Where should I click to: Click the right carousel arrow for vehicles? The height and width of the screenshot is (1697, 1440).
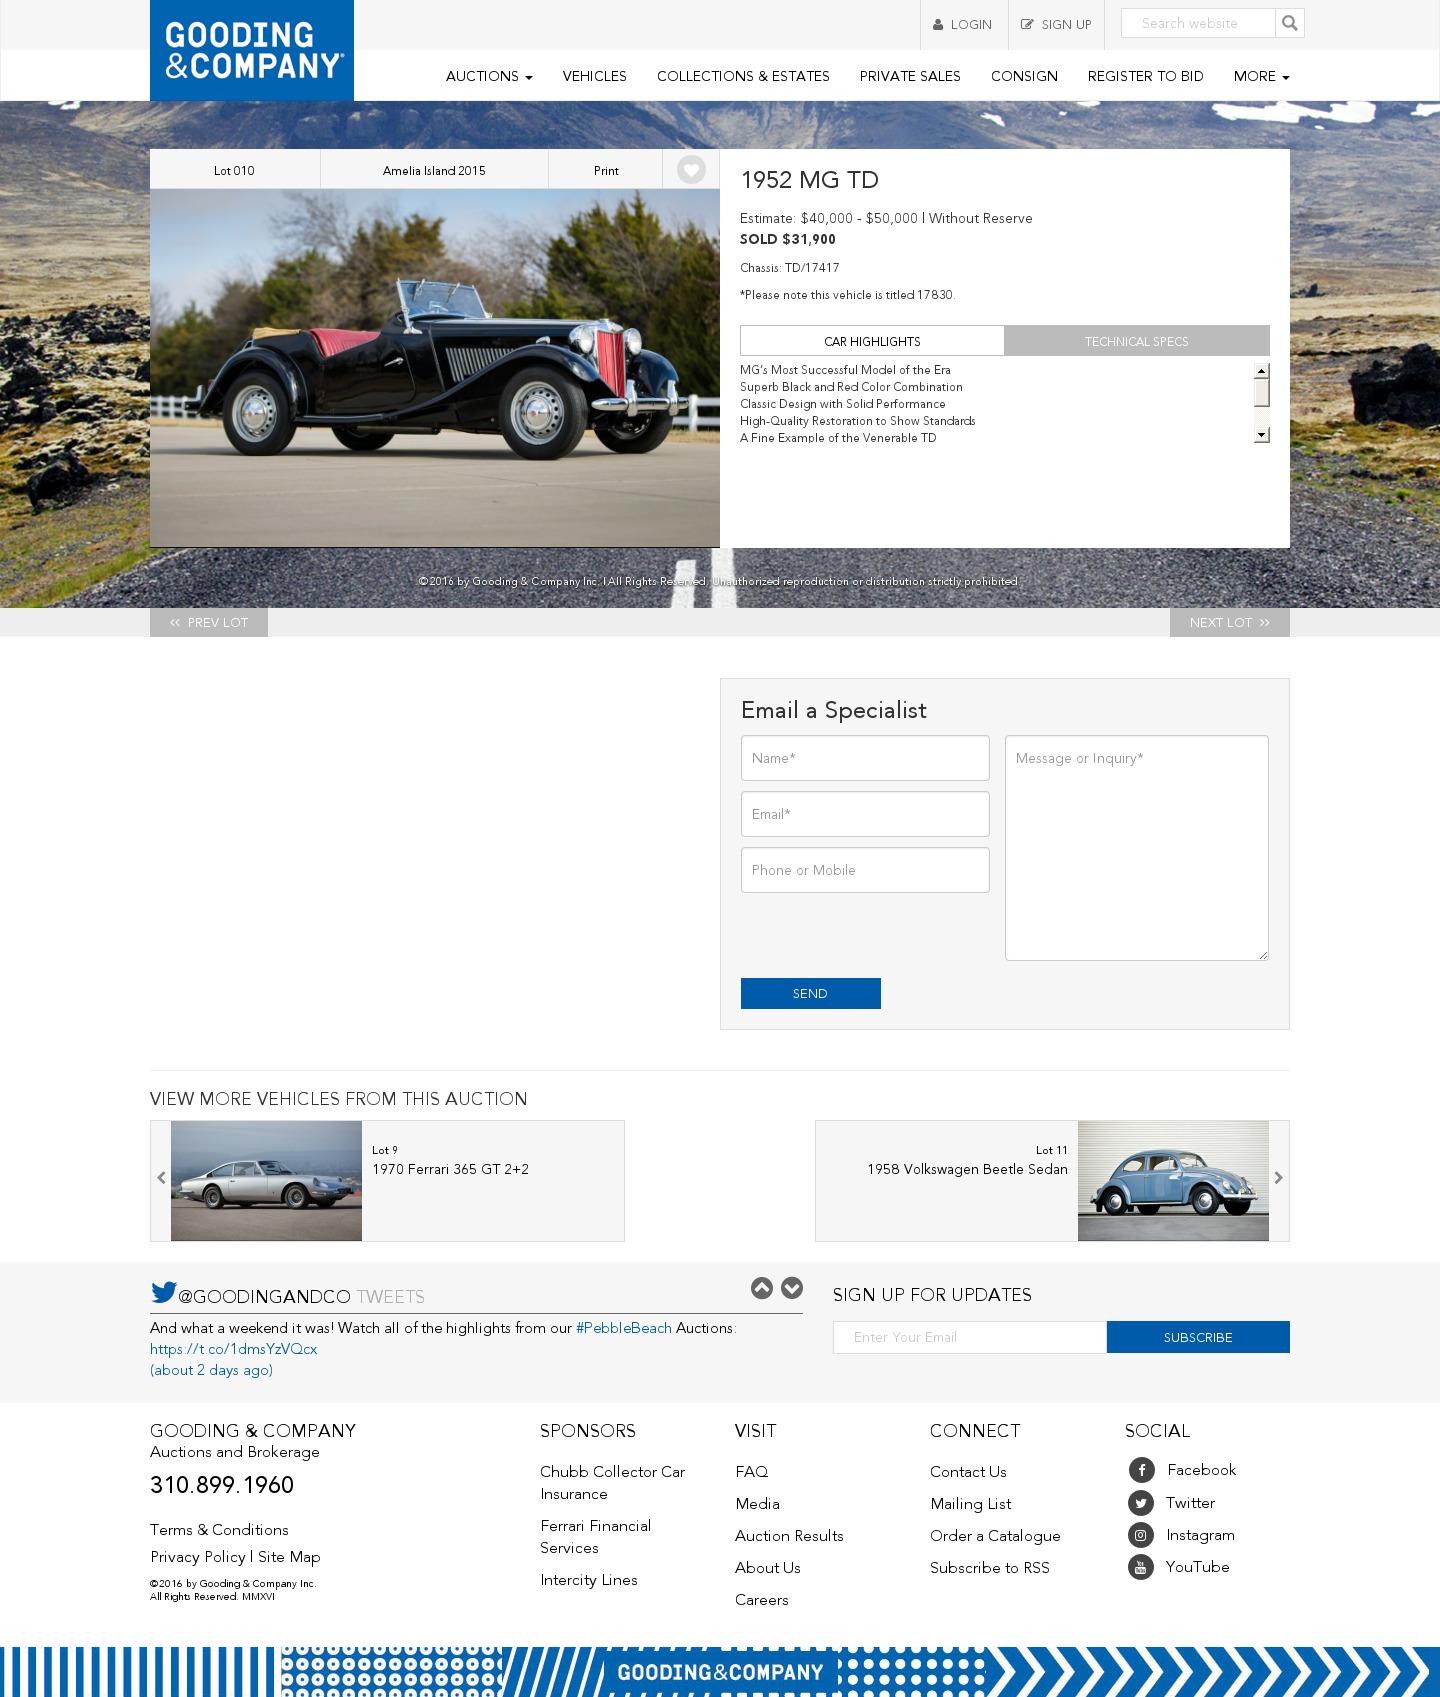(x=1279, y=1178)
